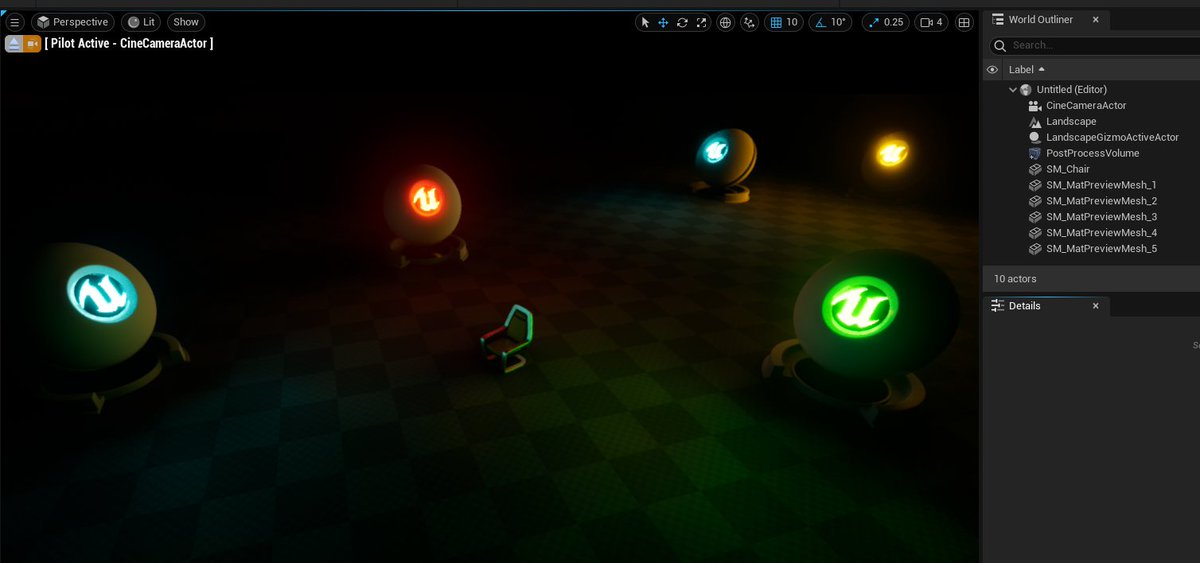Image resolution: width=1200 pixels, height=563 pixels.
Task: Open the Perspective view mode dropdown
Action: tap(73, 22)
